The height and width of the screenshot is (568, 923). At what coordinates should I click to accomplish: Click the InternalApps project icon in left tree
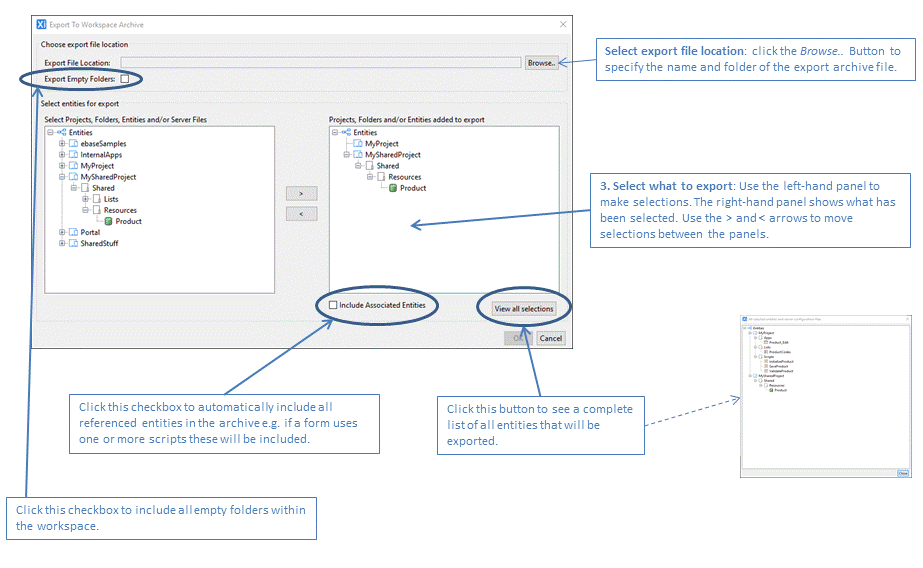(73, 155)
